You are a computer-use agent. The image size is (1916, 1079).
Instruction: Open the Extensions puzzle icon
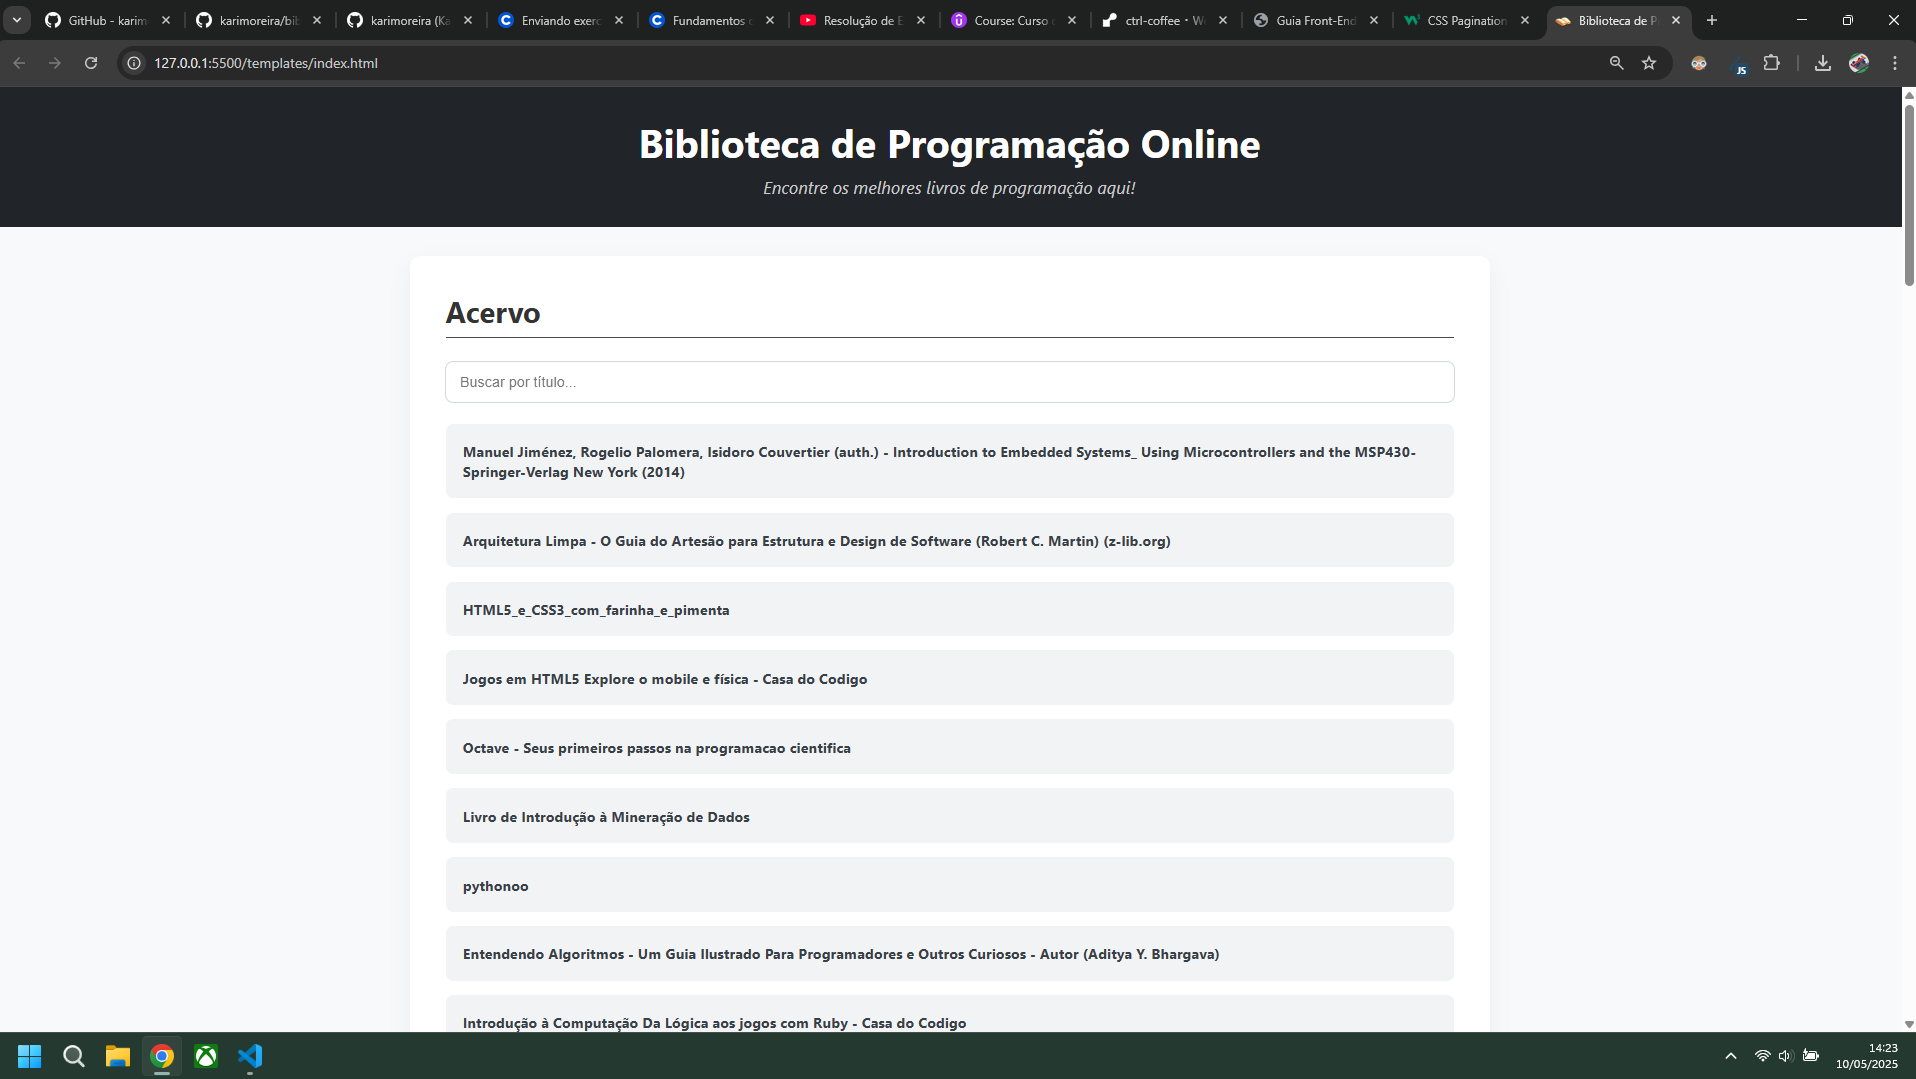1772,63
